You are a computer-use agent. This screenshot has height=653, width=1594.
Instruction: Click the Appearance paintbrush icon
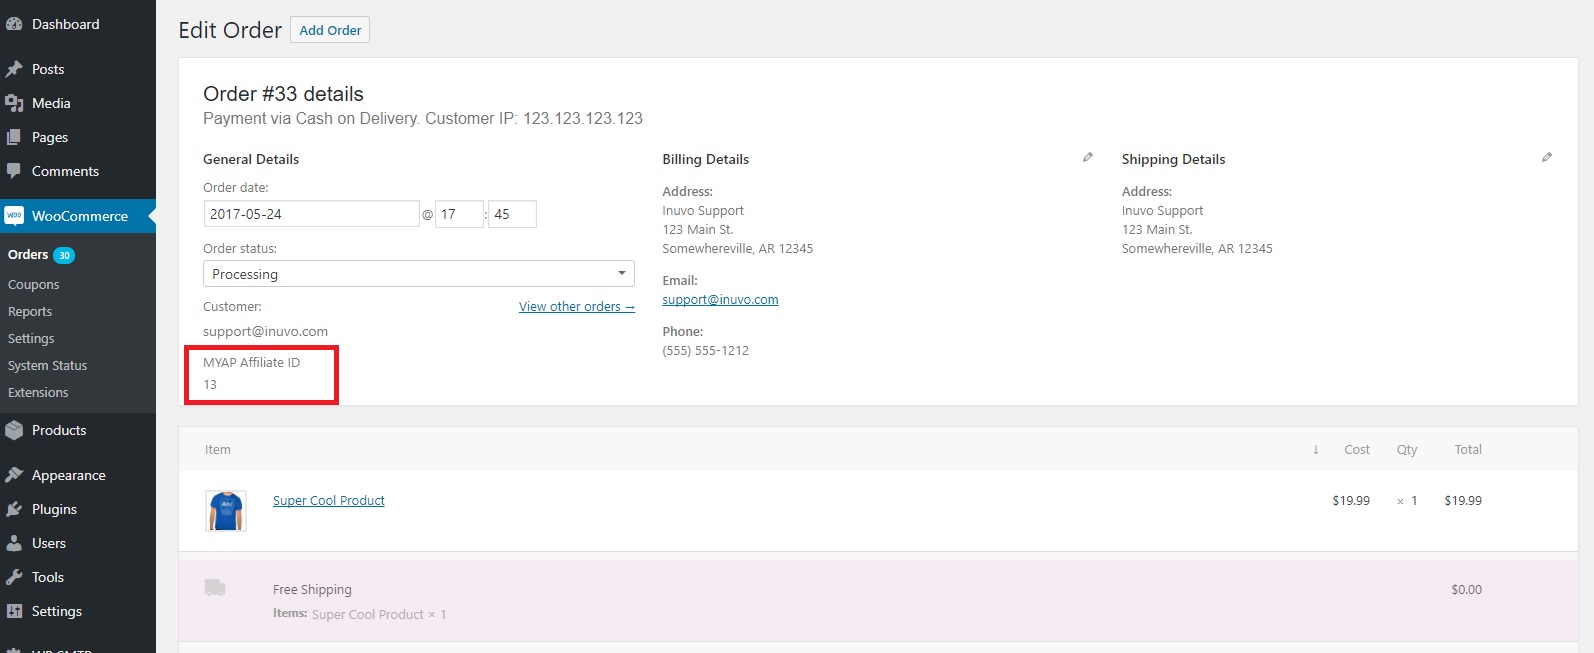(x=14, y=475)
